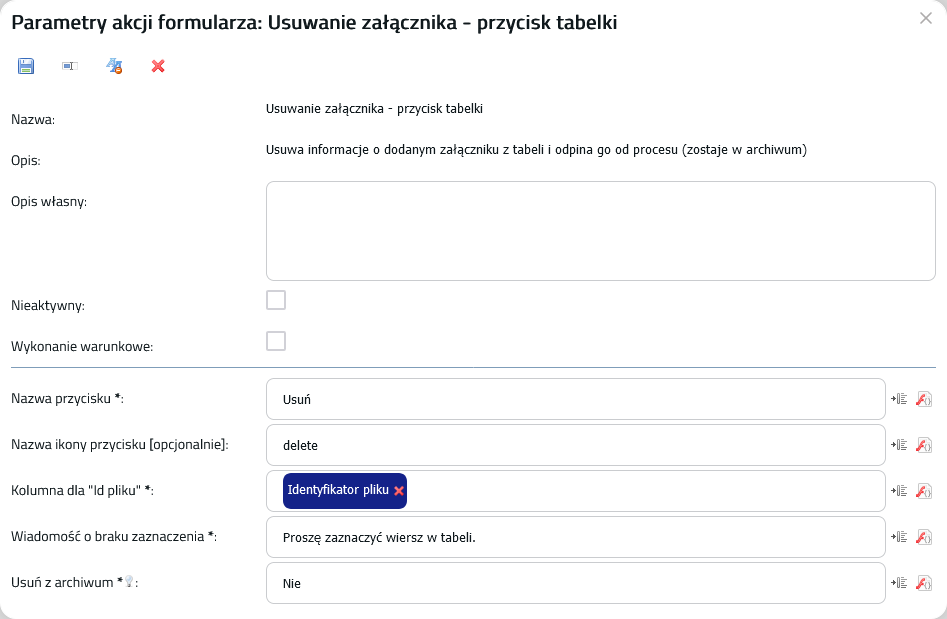Open variable picker icon for Nazwa ikony przycisku
The width and height of the screenshot is (947, 619).
tap(899, 444)
